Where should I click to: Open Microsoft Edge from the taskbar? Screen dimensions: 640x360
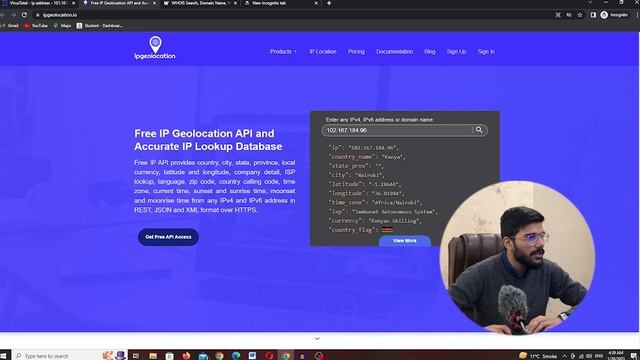(x=236, y=356)
